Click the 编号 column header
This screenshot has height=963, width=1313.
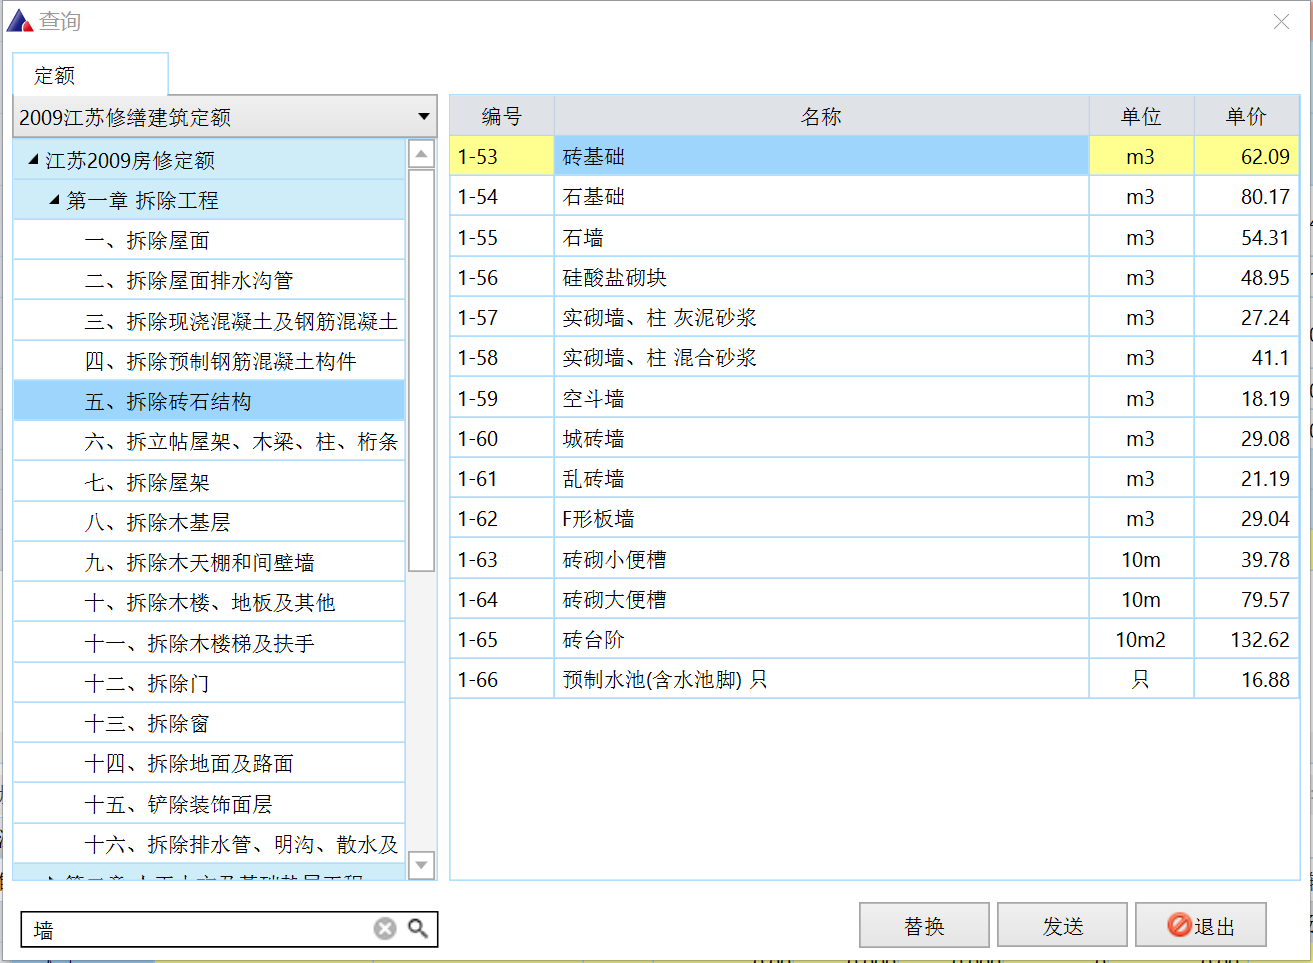click(x=502, y=116)
